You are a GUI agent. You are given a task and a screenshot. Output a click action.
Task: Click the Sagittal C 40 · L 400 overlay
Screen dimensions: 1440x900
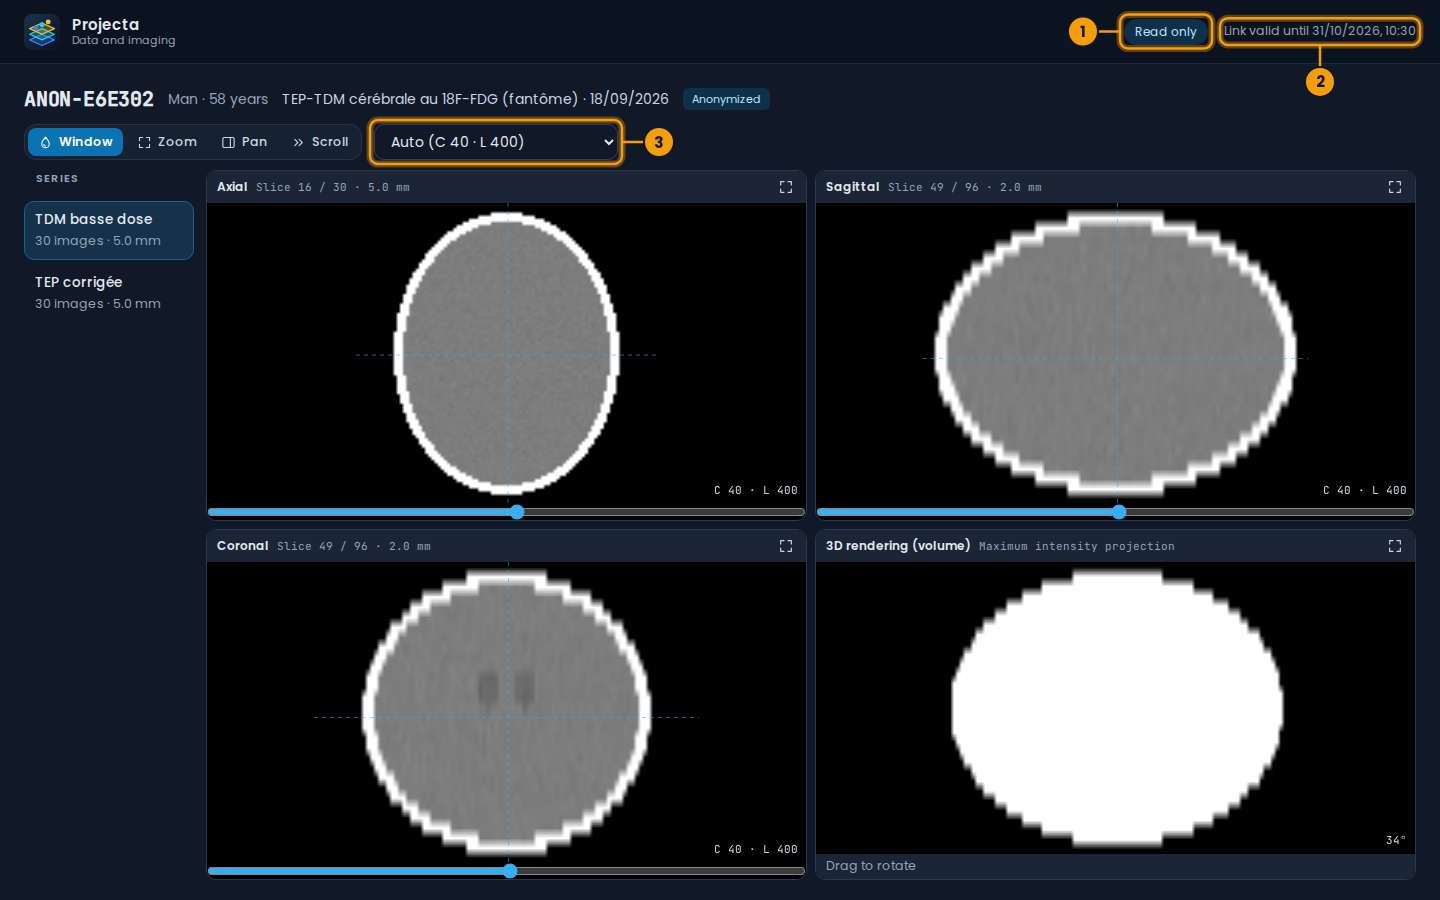[1365, 490]
